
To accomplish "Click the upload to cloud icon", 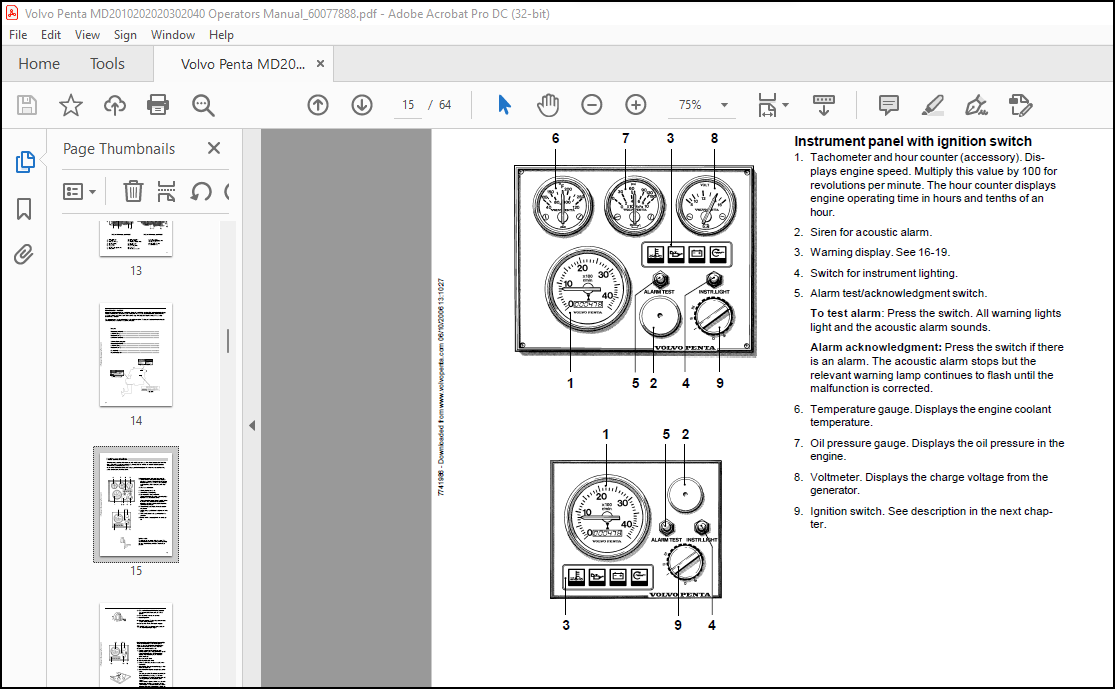I will click(x=114, y=105).
